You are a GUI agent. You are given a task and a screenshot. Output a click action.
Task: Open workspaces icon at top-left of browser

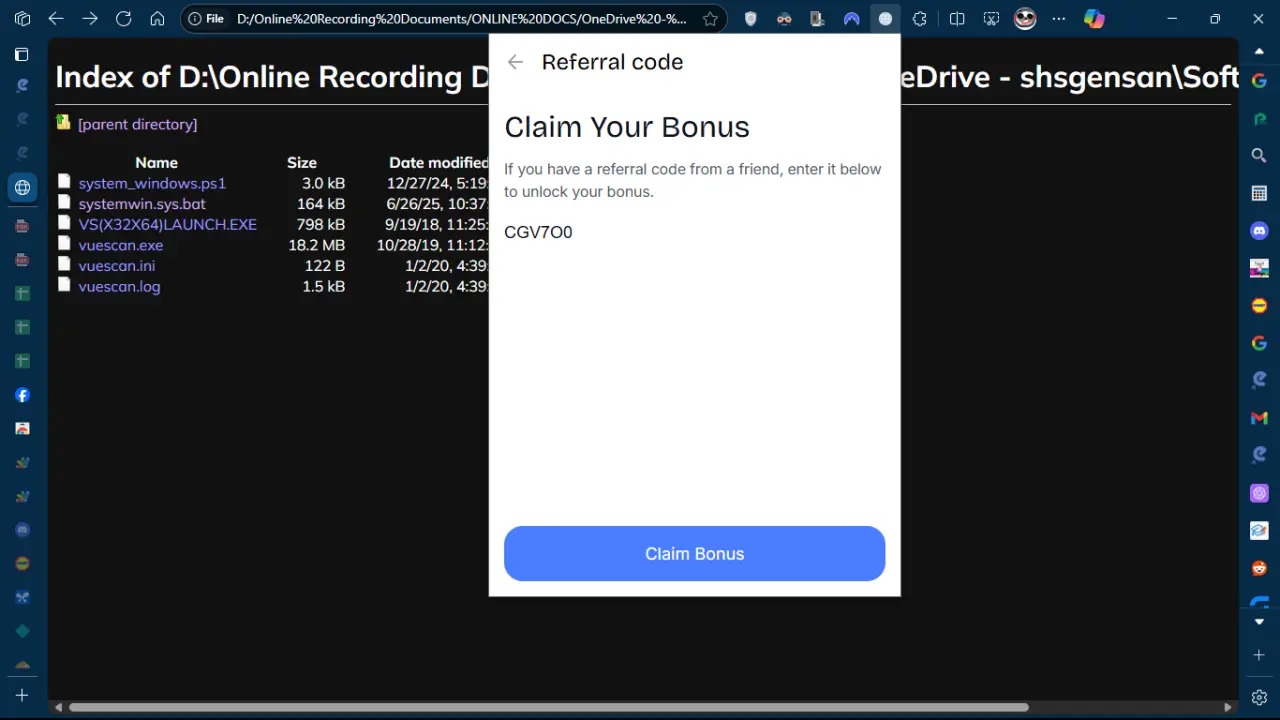22,19
